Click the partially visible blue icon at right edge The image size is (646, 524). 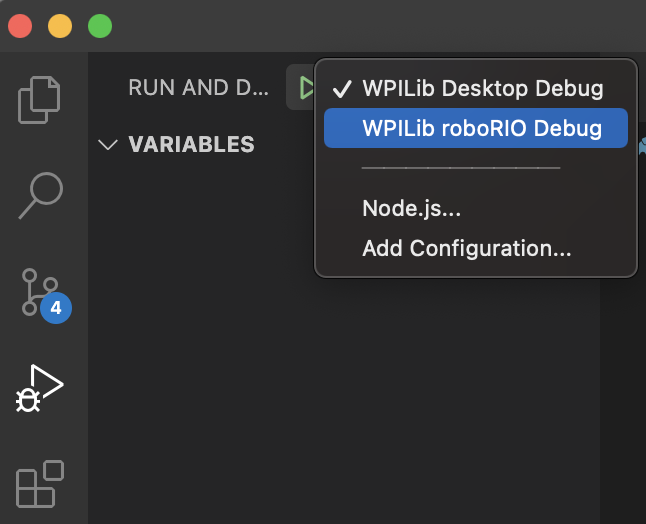642,147
